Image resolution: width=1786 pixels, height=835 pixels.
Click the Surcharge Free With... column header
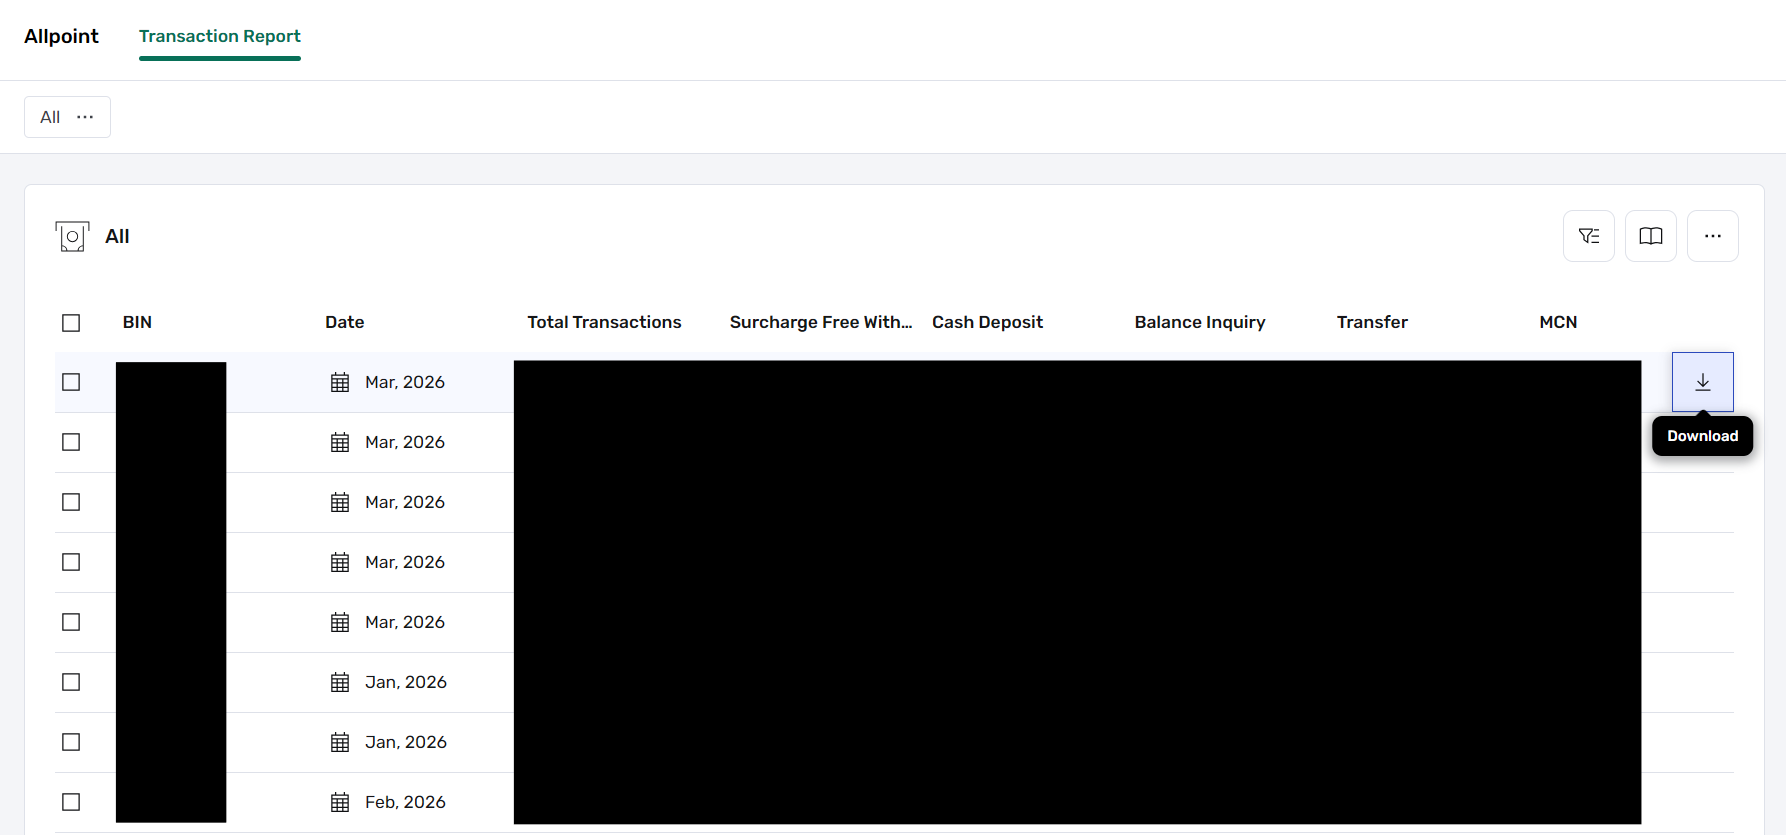click(821, 322)
